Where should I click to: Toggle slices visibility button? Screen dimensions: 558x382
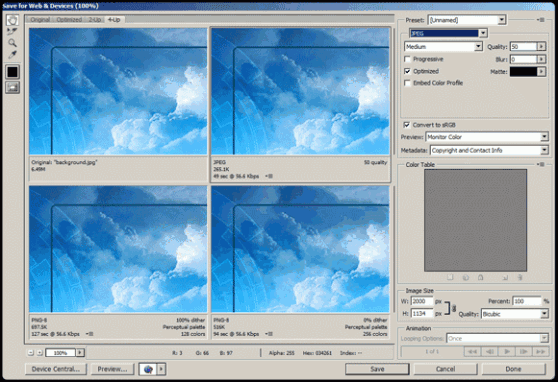point(12,87)
